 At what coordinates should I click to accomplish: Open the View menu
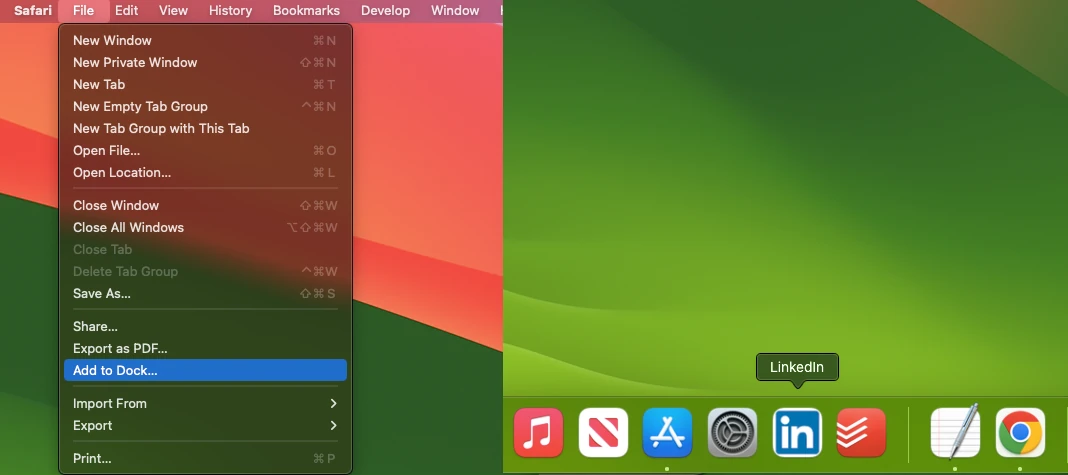pos(173,11)
